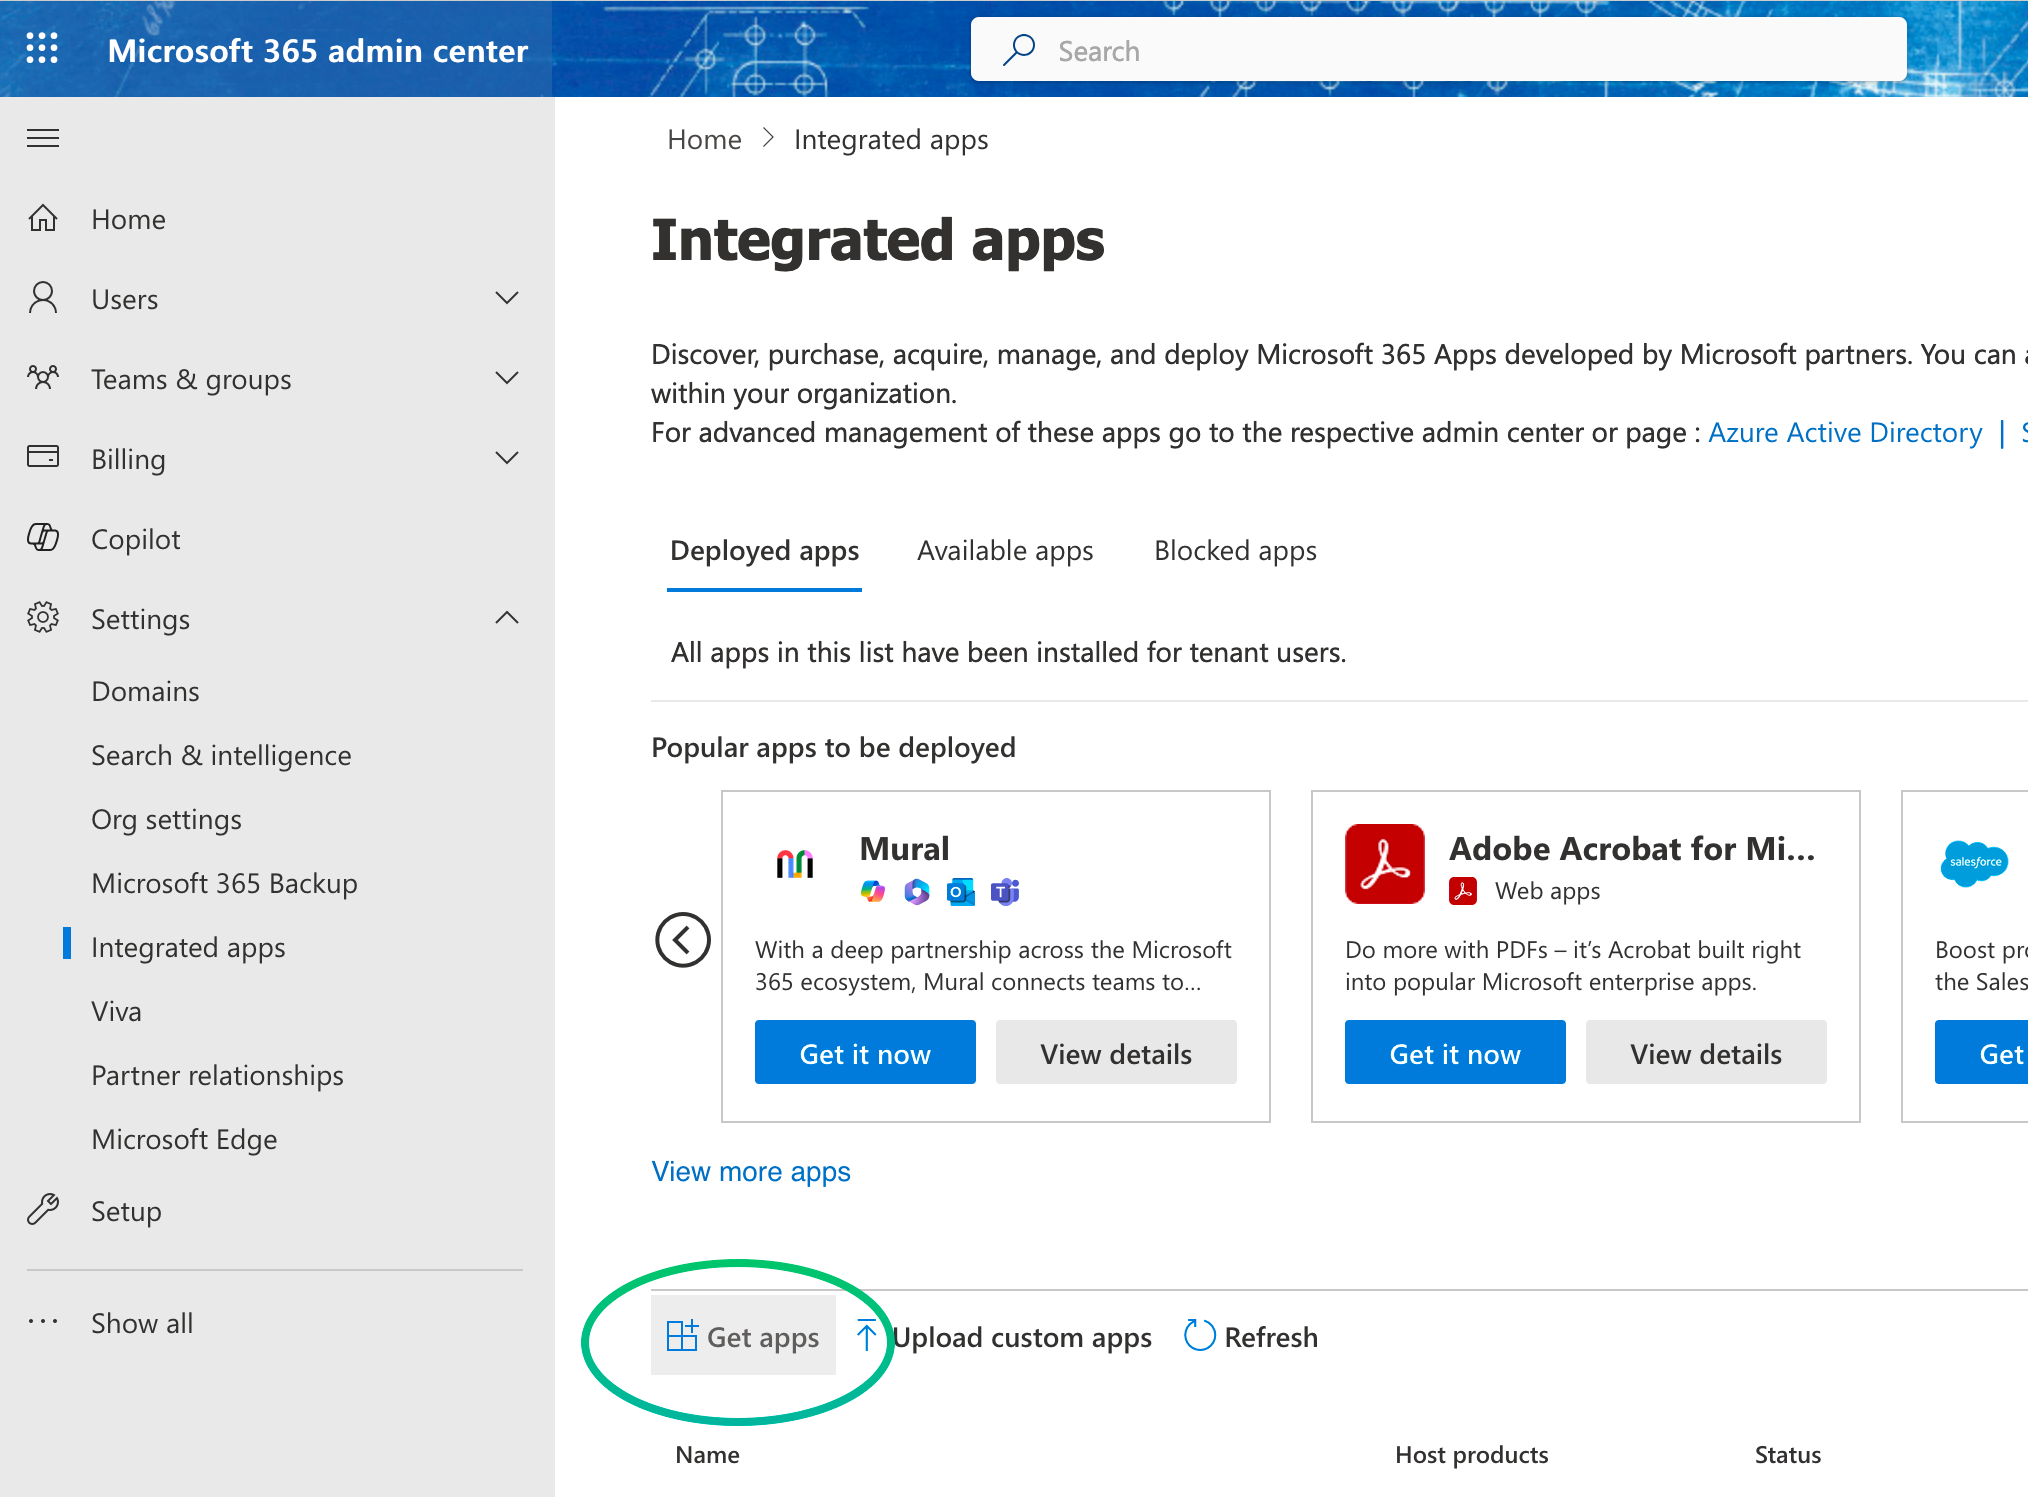Click the Copilot sidebar icon
The height and width of the screenshot is (1497, 2028).
click(43, 538)
